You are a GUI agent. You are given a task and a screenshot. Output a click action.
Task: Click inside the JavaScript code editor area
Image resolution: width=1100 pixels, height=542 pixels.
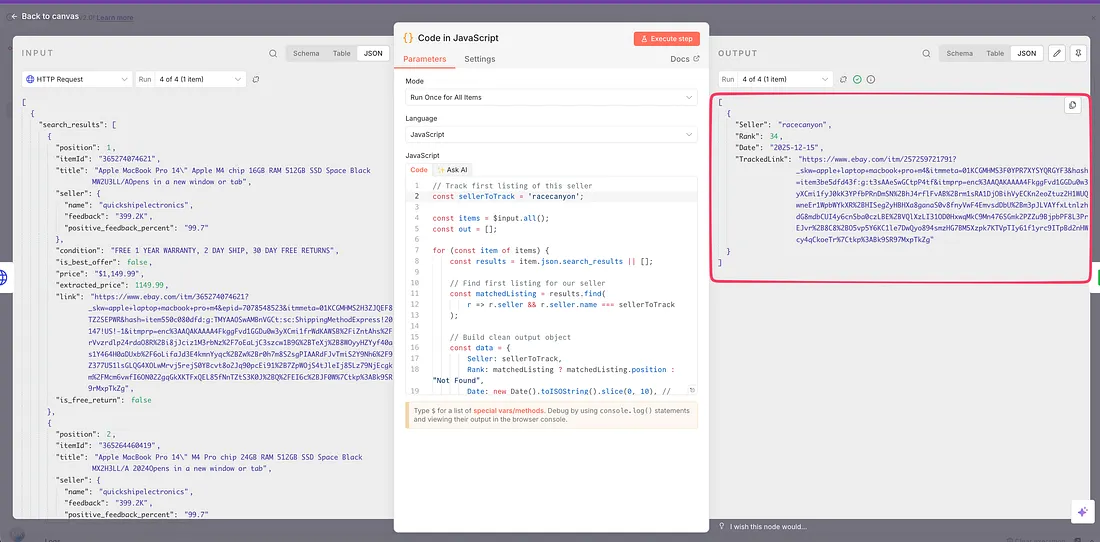tap(560, 280)
